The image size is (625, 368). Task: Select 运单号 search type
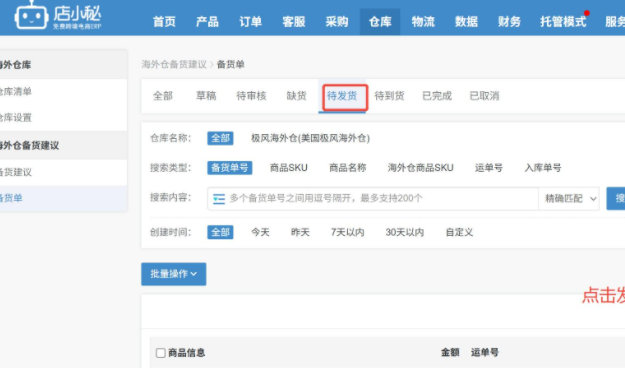(x=489, y=168)
